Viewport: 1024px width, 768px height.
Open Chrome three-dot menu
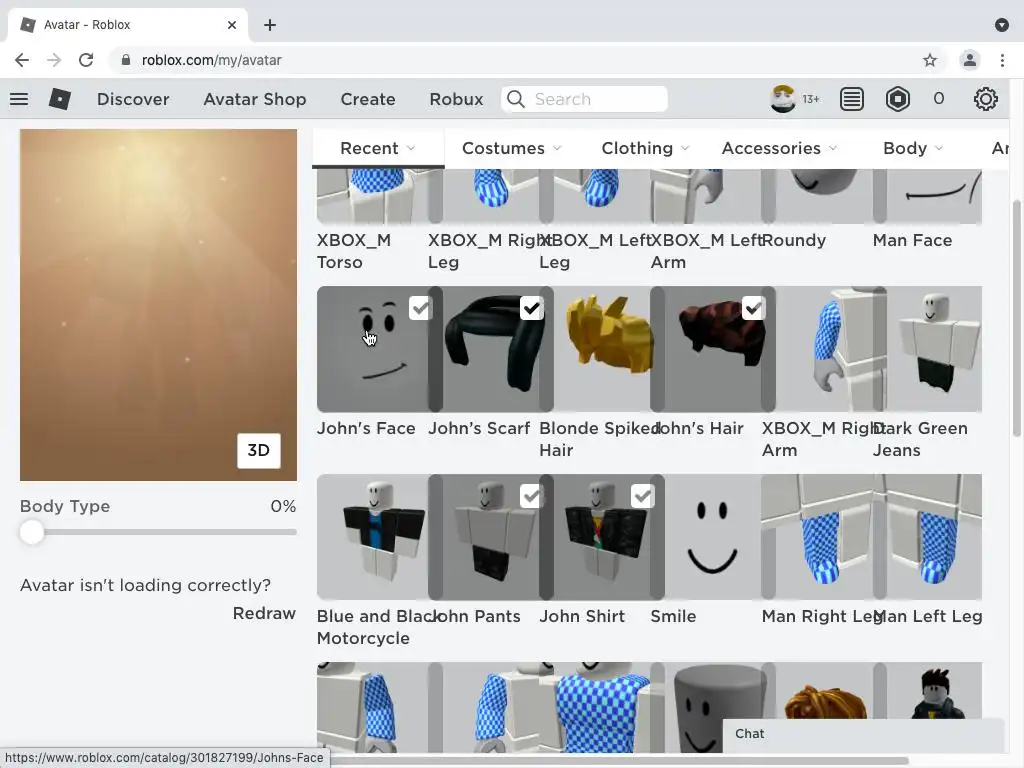tap(1002, 60)
